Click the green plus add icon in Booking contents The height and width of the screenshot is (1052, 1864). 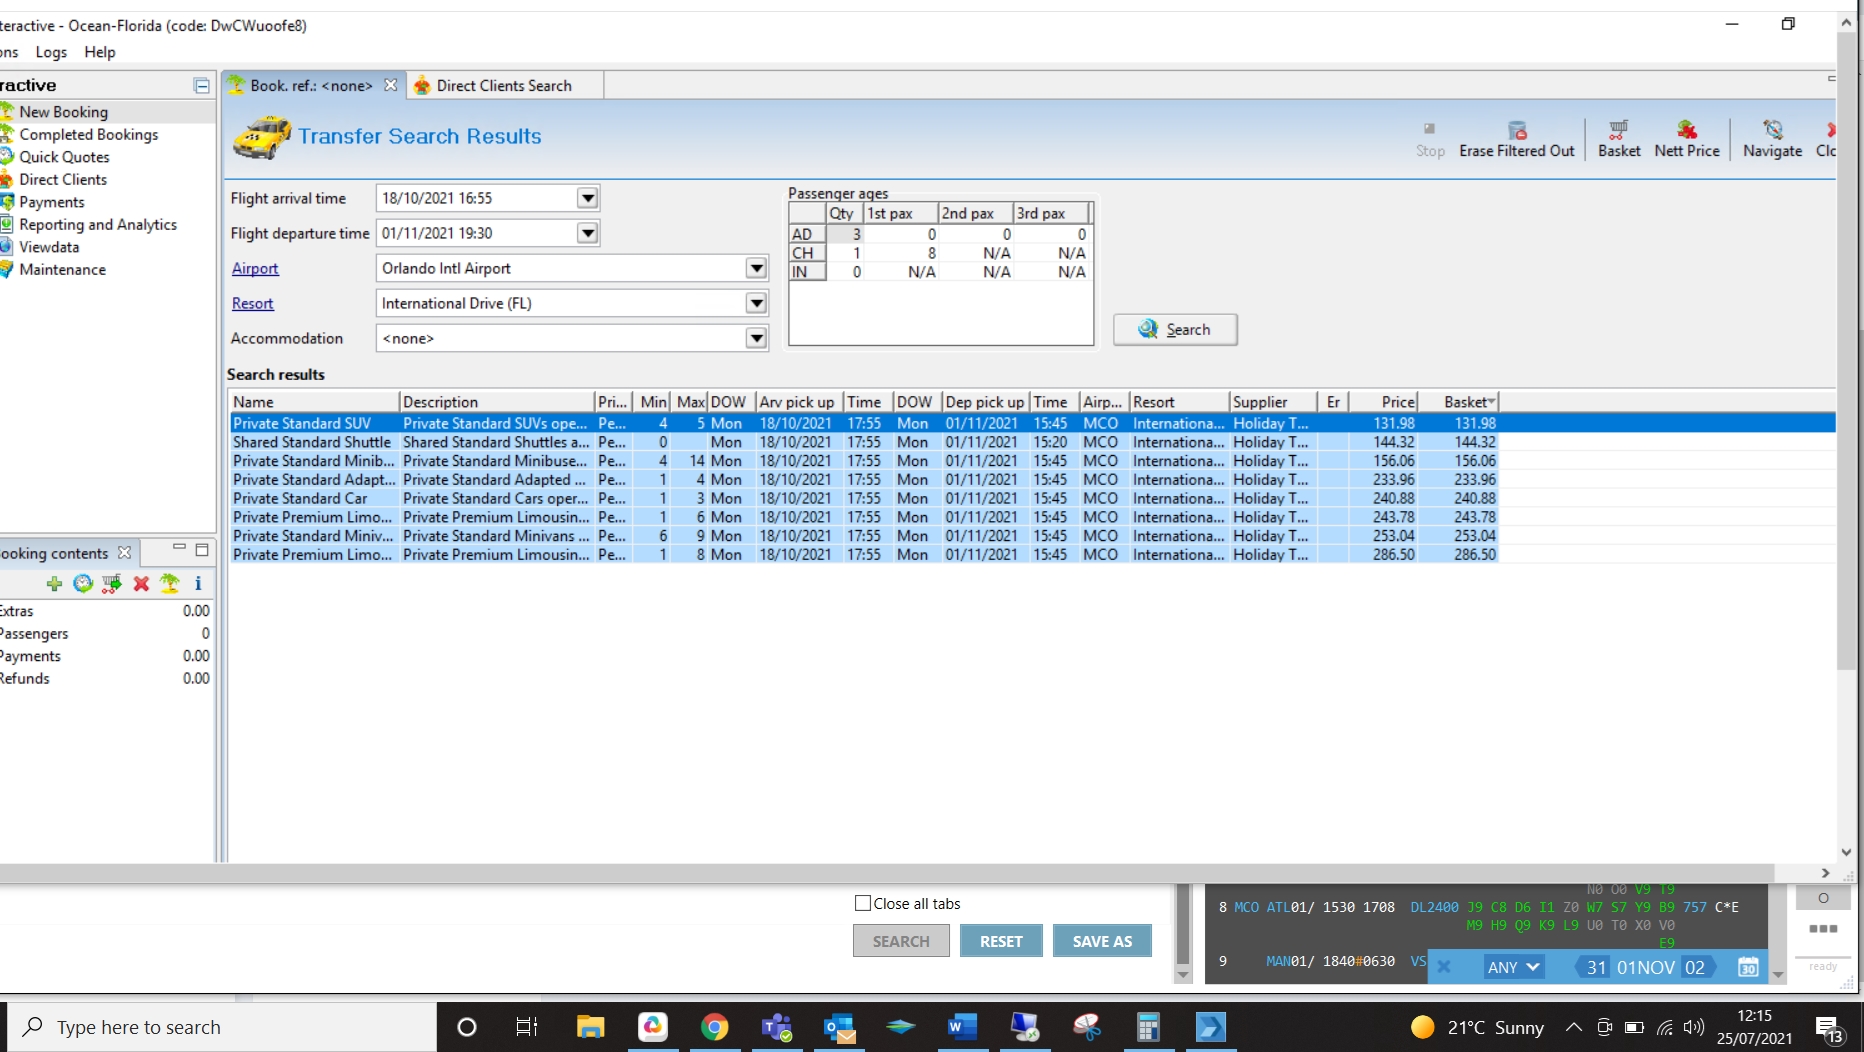coord(54,583)
